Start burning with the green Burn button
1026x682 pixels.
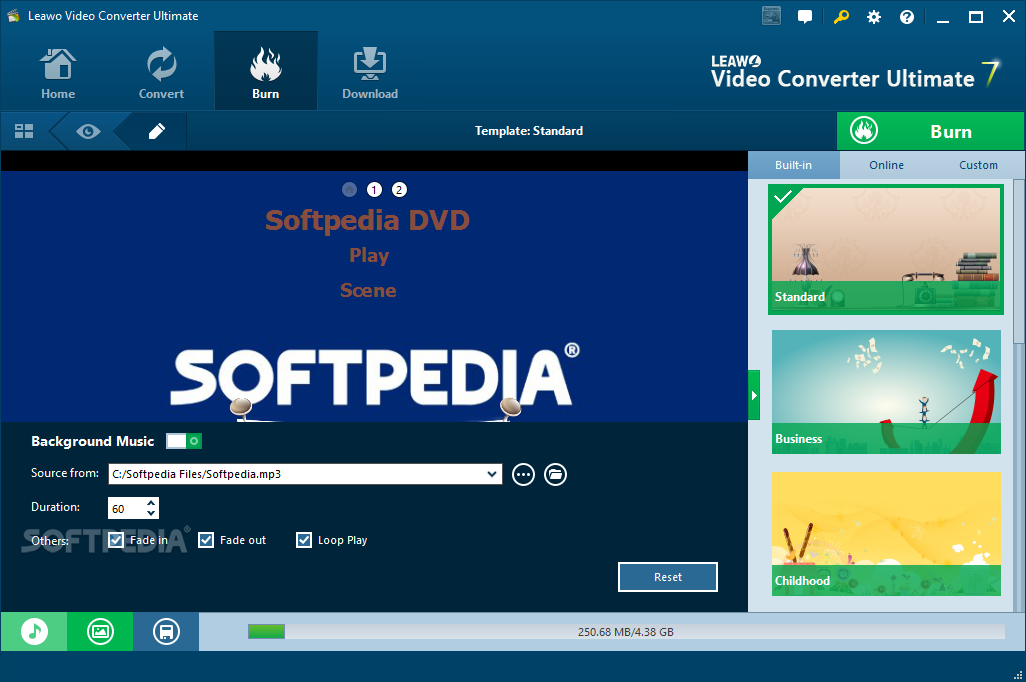tap(930, 131)
